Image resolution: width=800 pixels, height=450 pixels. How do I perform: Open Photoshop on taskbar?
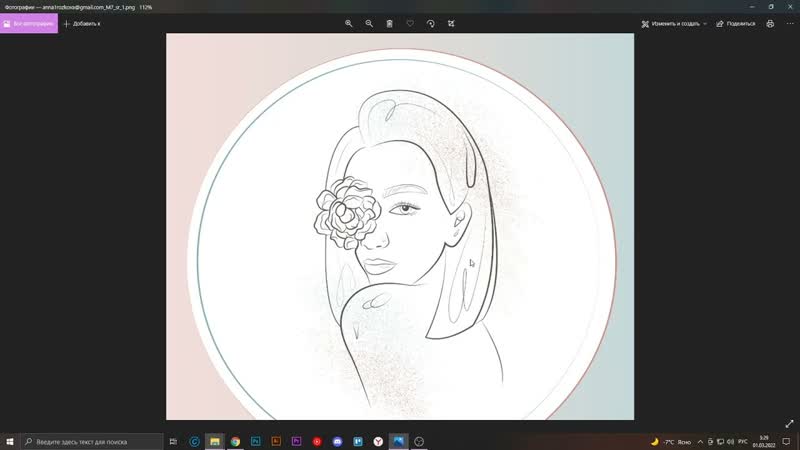256,441
